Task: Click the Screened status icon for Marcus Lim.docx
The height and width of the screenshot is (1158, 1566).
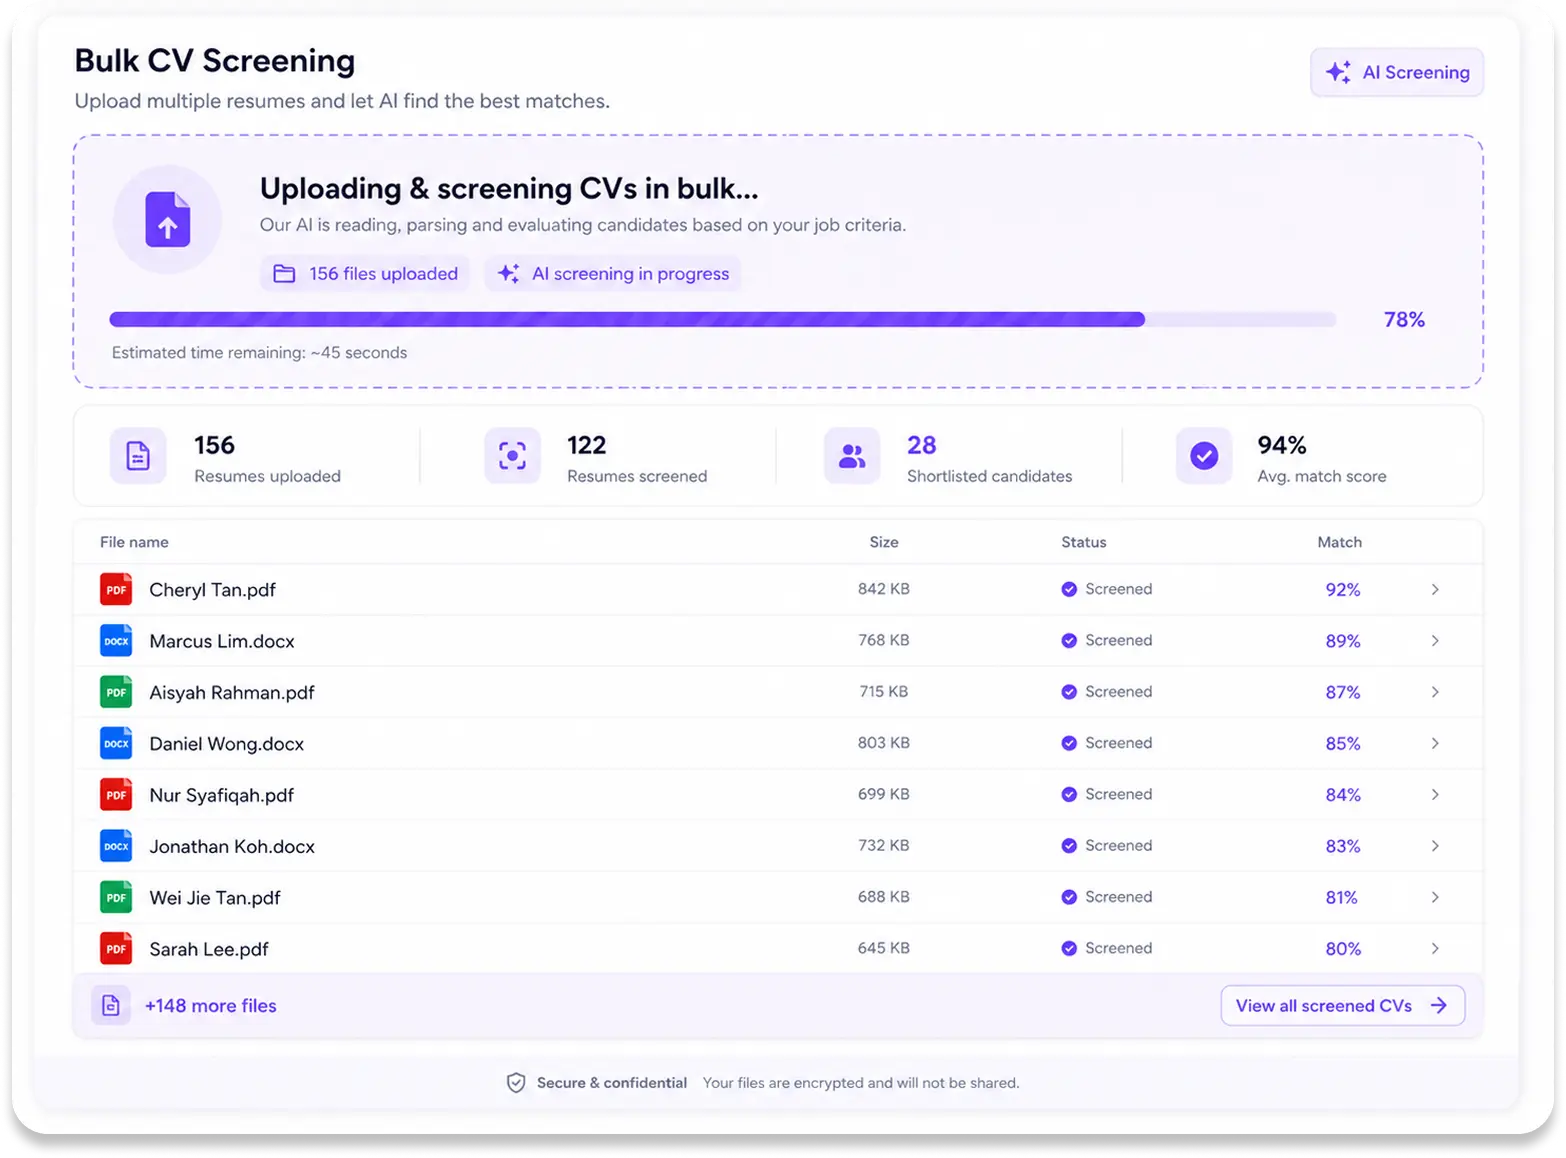Action: (1069, 640)
